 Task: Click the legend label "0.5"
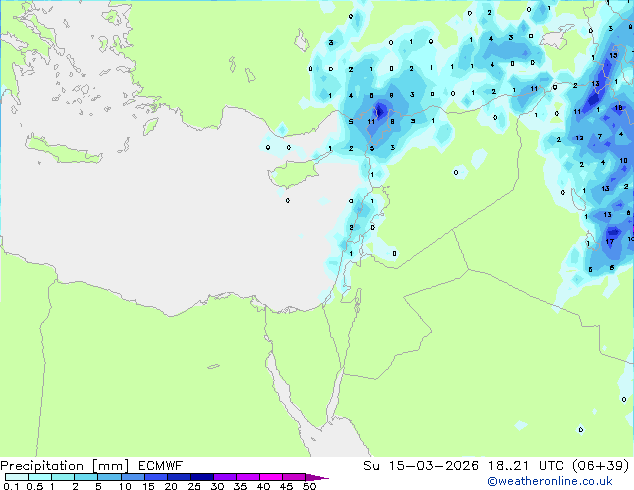[x=35, y=486]
